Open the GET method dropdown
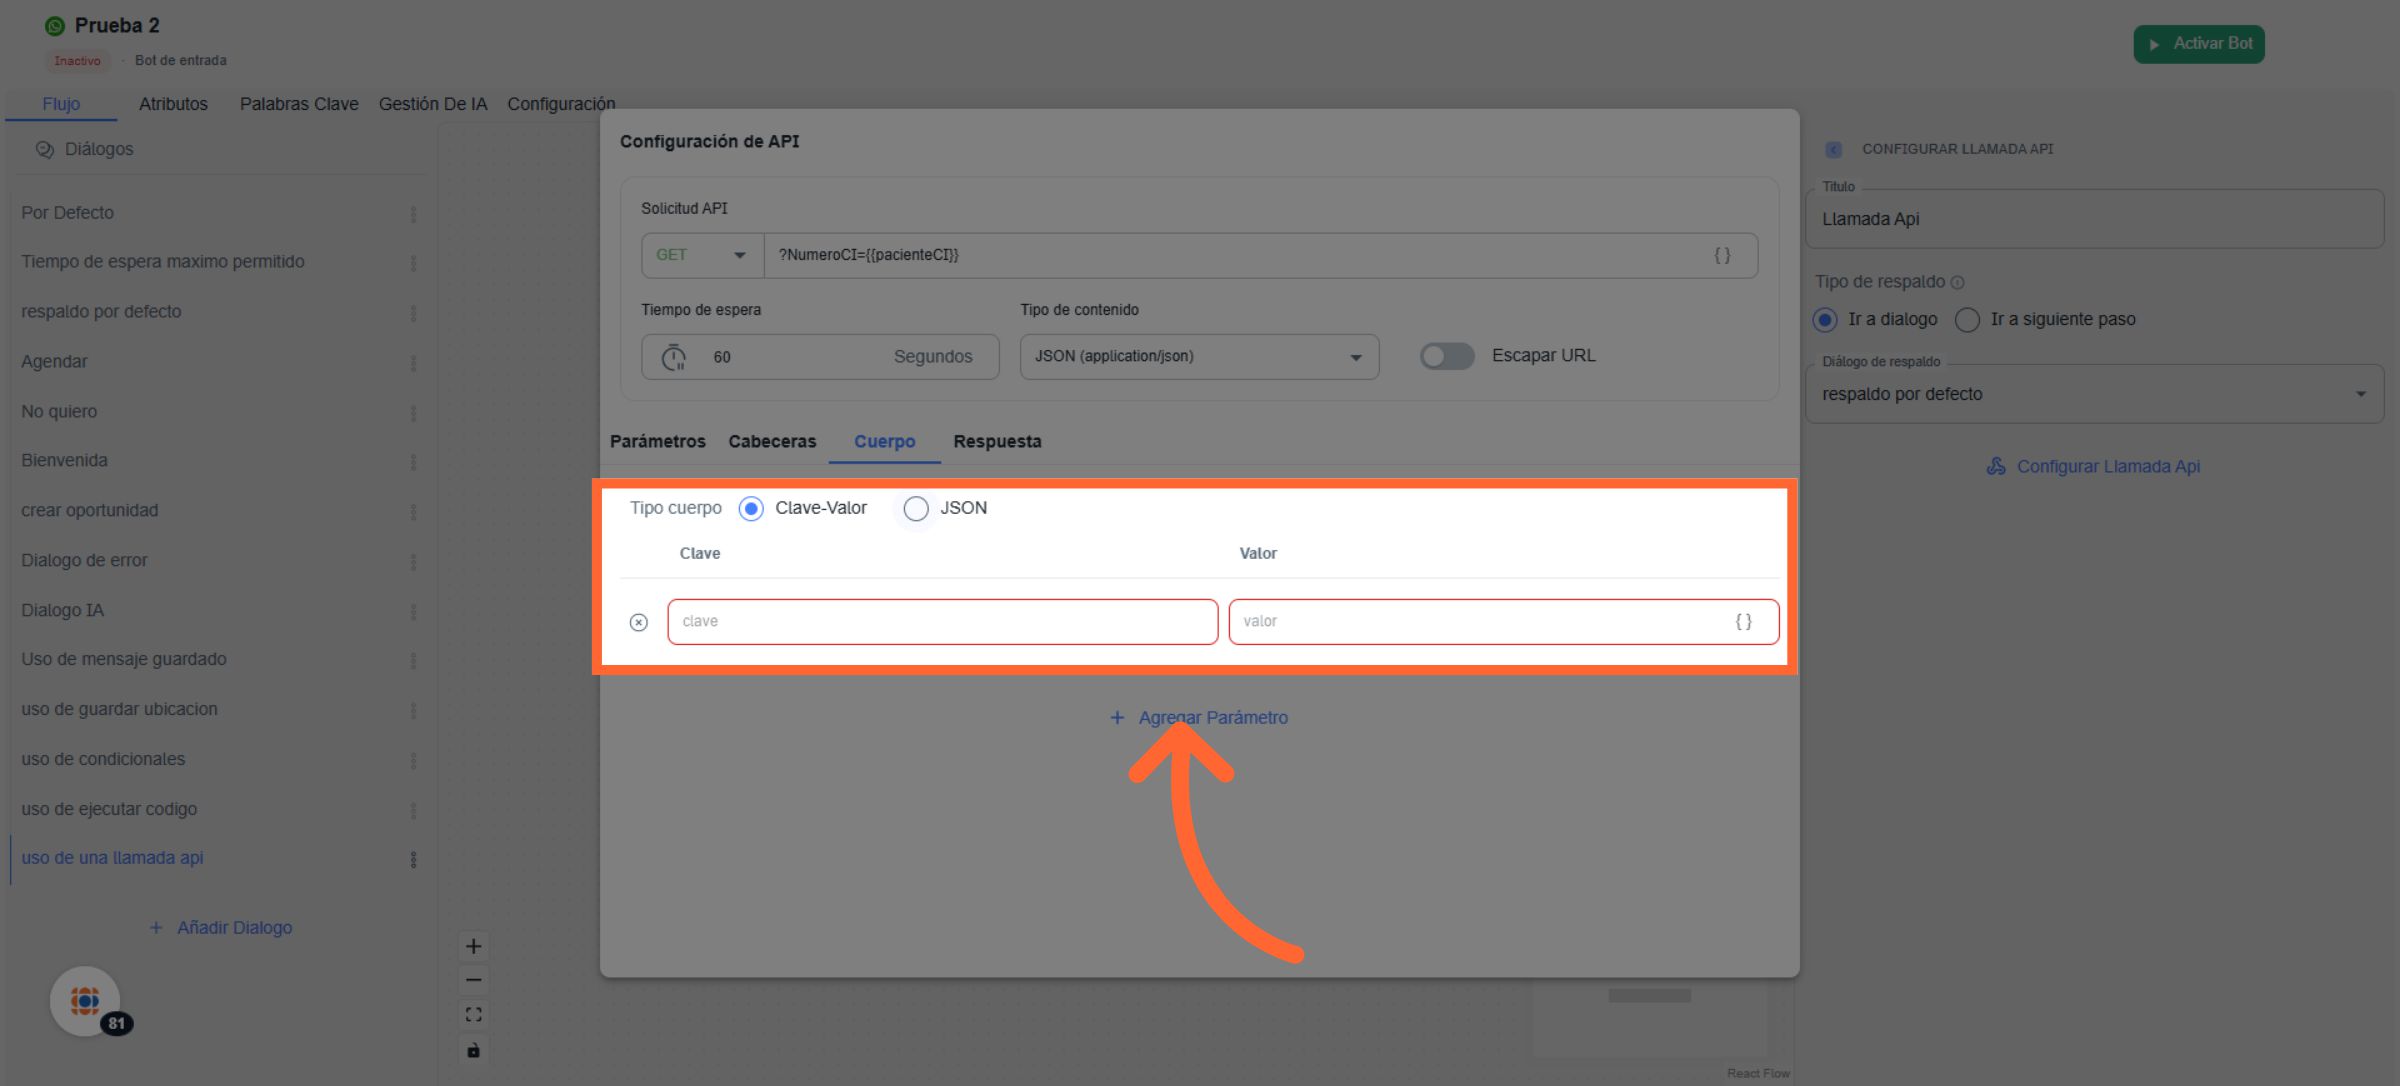2400x1086 pixels. pos(702,255)
